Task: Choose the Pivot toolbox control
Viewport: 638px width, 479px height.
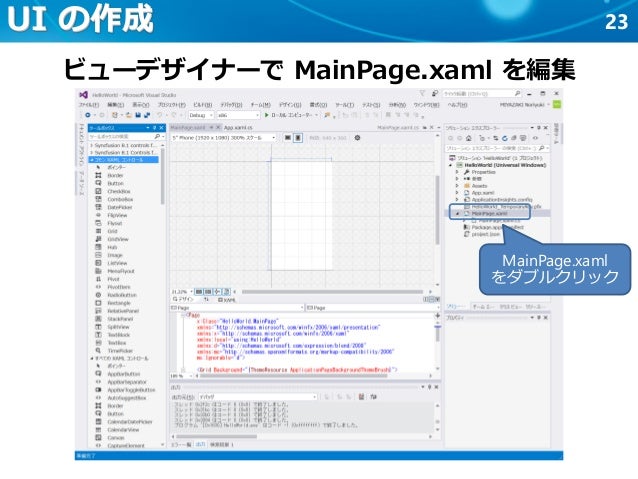Action: pos(114,279)
